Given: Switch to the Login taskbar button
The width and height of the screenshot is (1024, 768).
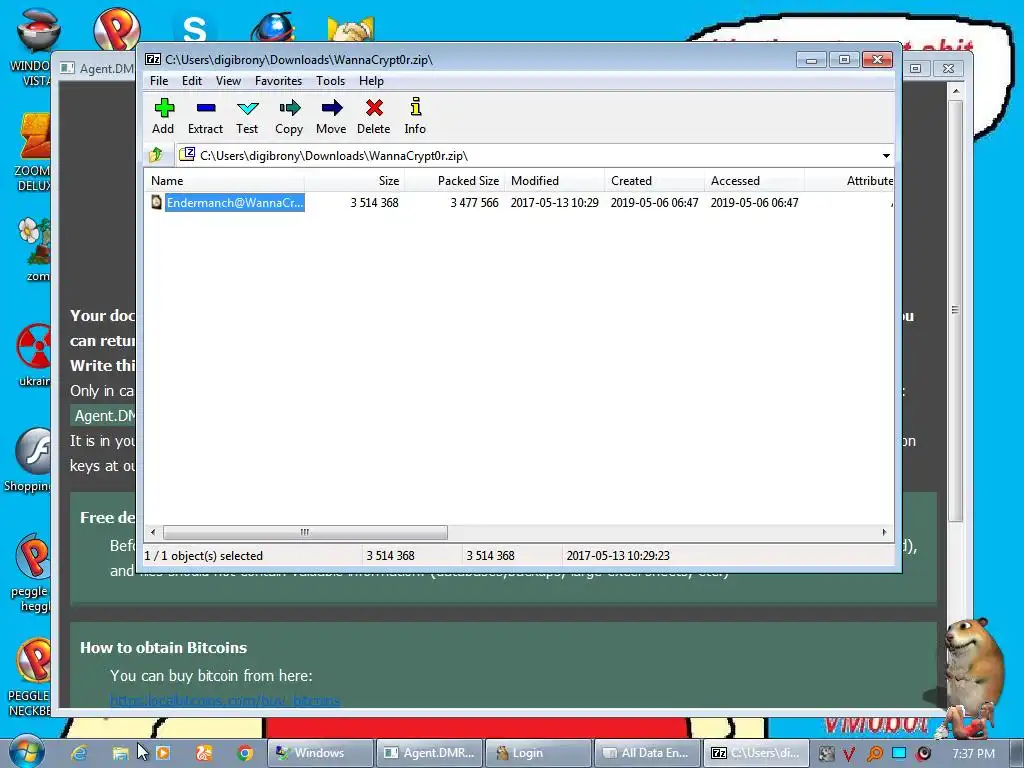Looking at the screenshot, I should pos(539,753).
